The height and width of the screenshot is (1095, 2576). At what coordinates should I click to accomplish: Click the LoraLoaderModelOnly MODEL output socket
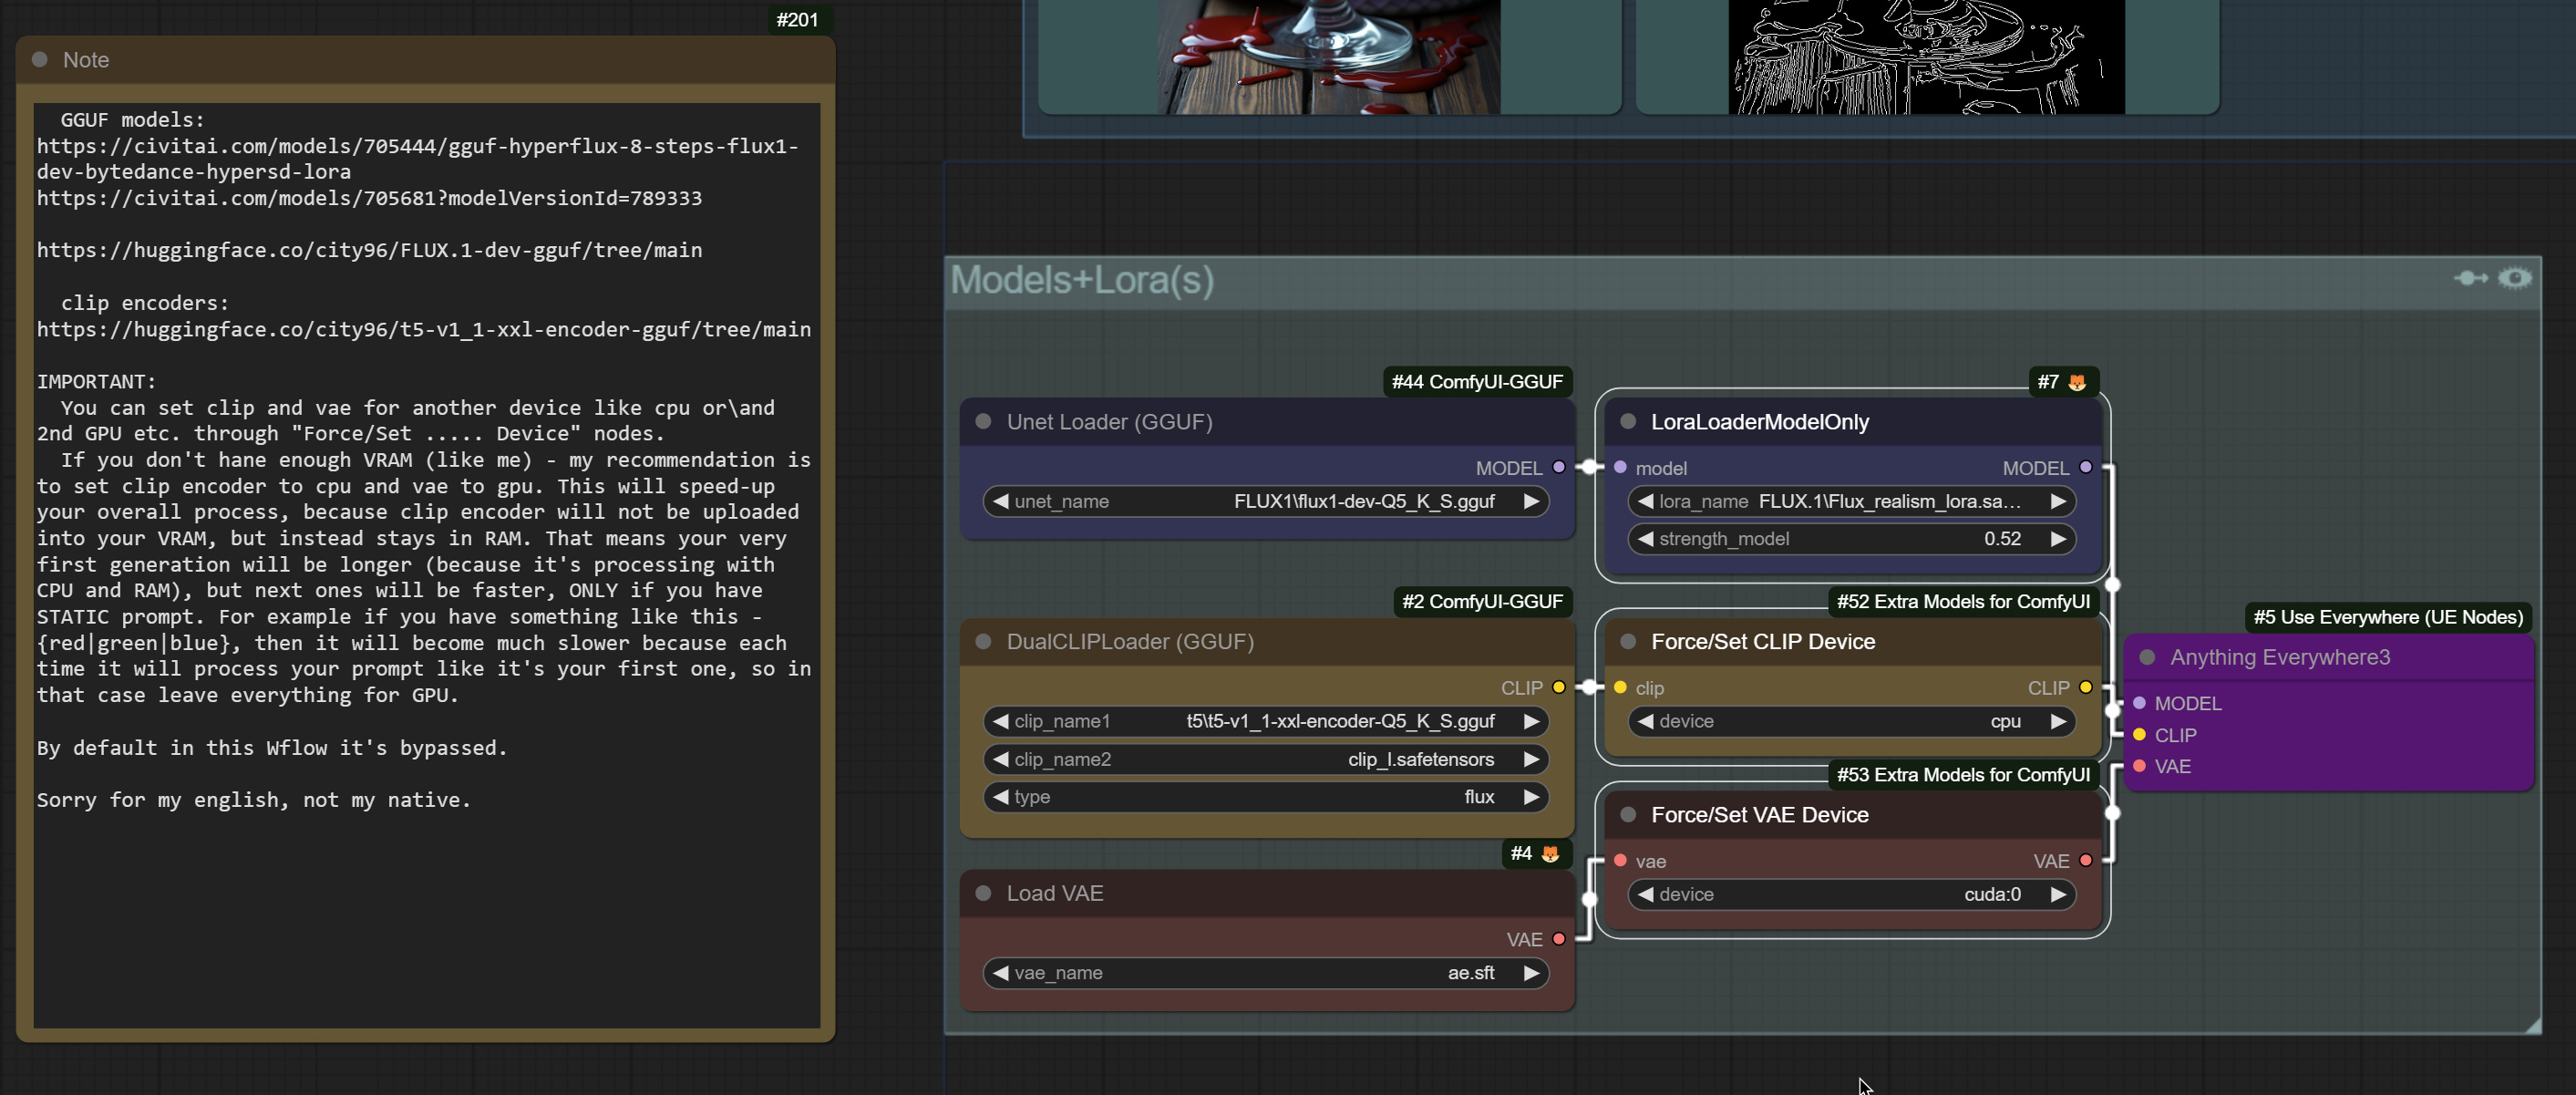(2085, 467)
